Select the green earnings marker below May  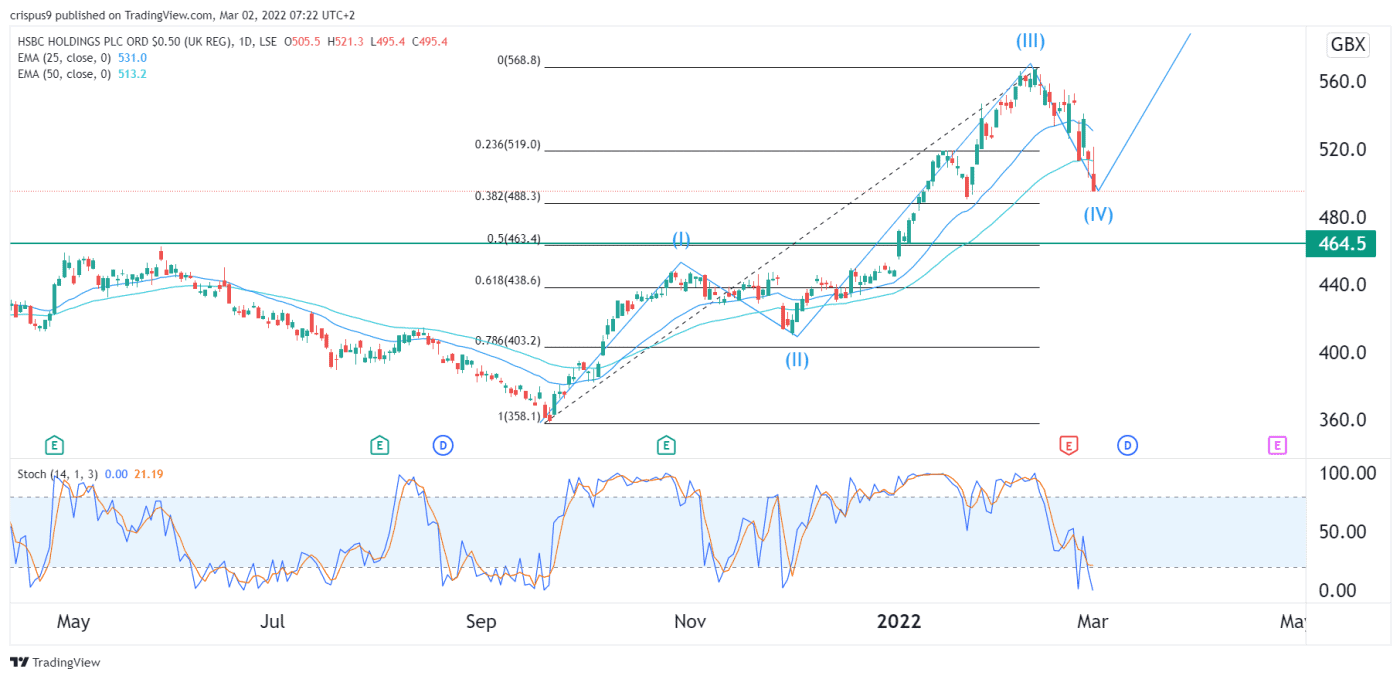(55, 445)
